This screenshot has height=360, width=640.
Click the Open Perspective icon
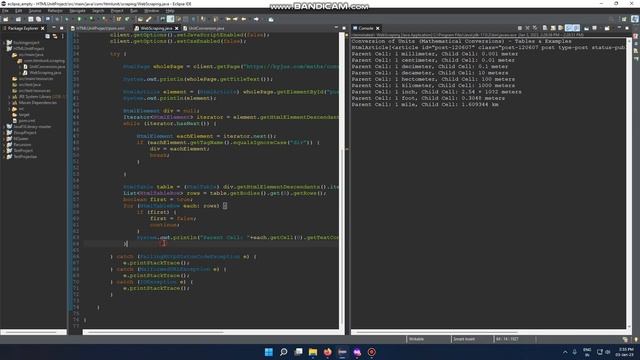click(x=624, y=19)
